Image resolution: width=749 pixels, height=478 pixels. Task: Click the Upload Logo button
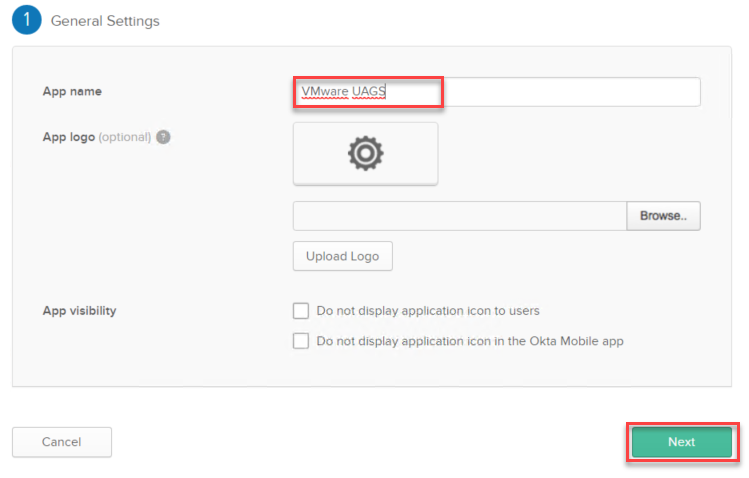(x=343, y=256)
